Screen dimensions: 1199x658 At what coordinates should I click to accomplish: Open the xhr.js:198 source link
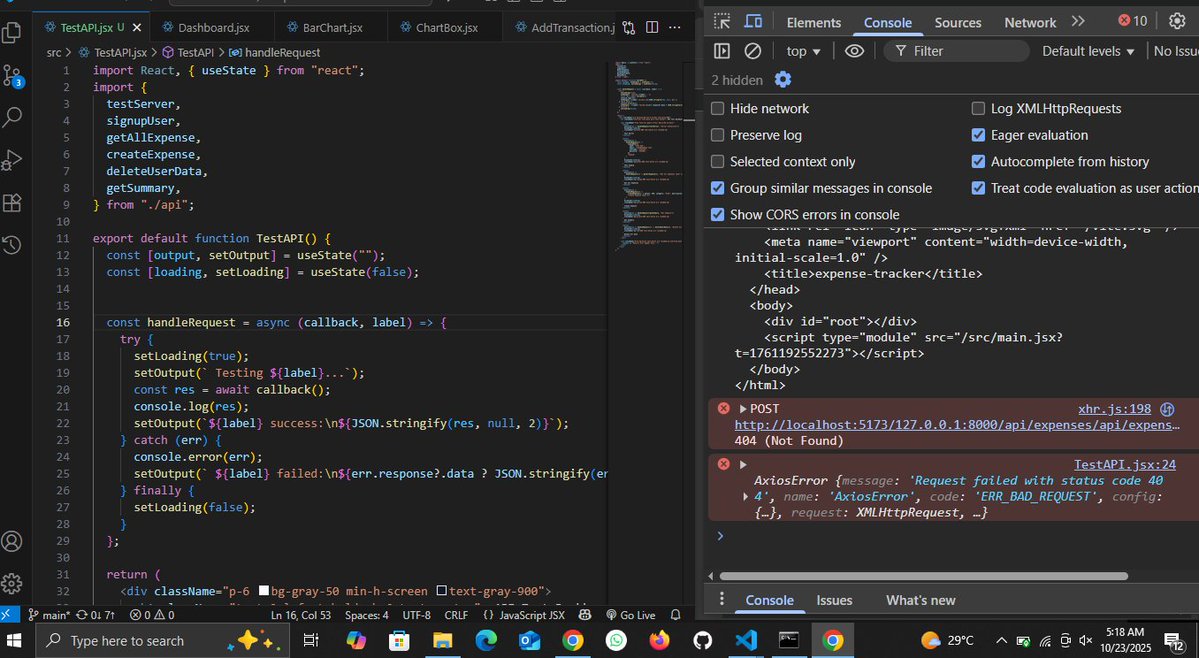pyautogui.click(x=1114, y=409)
